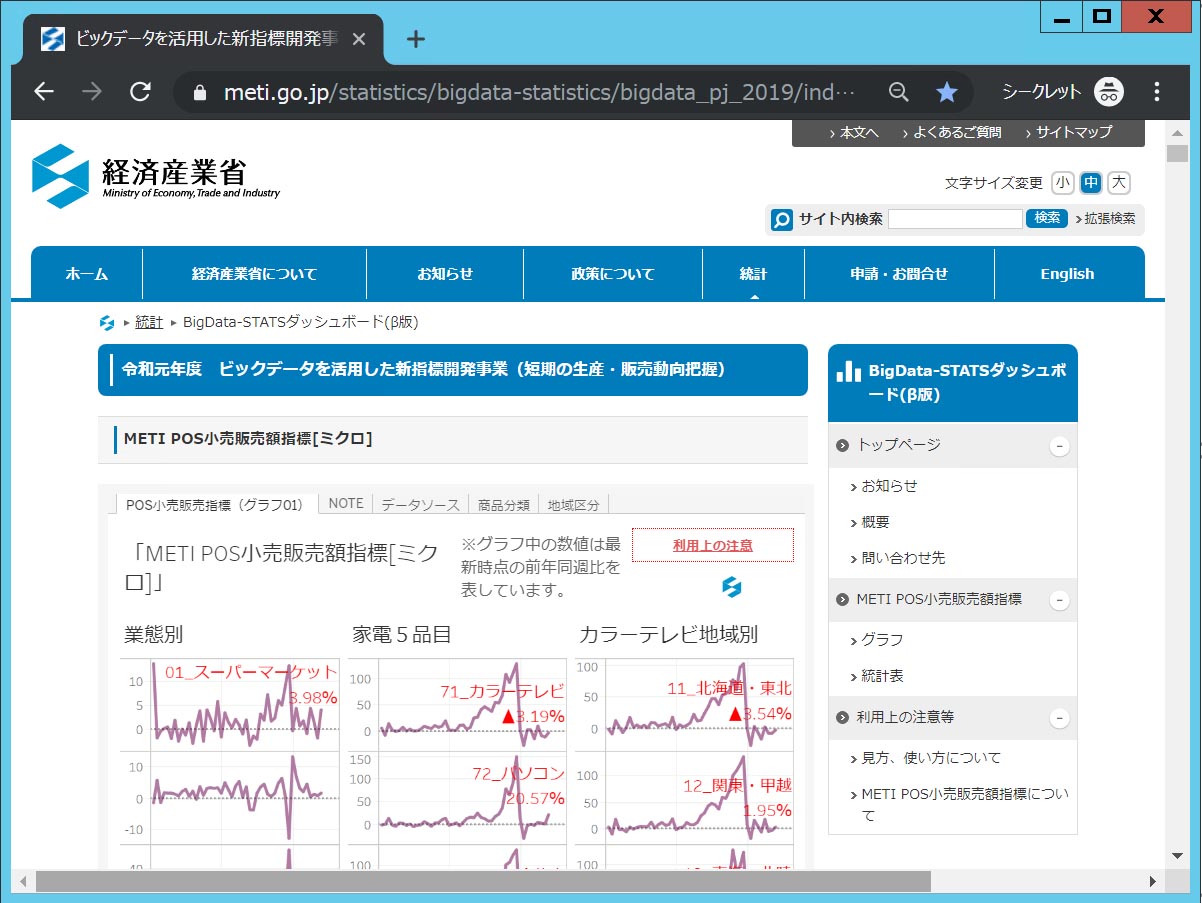
Task: Click the incognito シークレット icon
Action: point(1108,92)
